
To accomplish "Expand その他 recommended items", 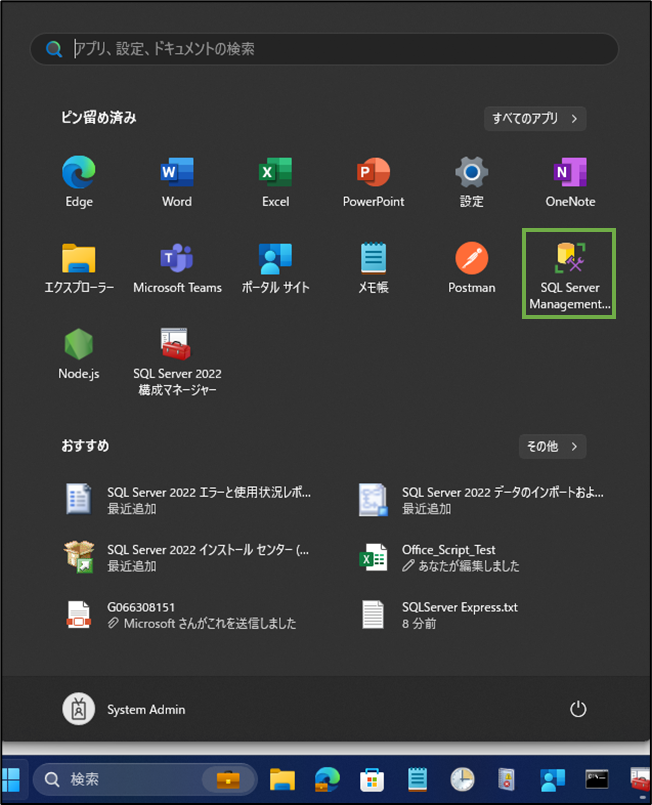I will coord(552,446).
